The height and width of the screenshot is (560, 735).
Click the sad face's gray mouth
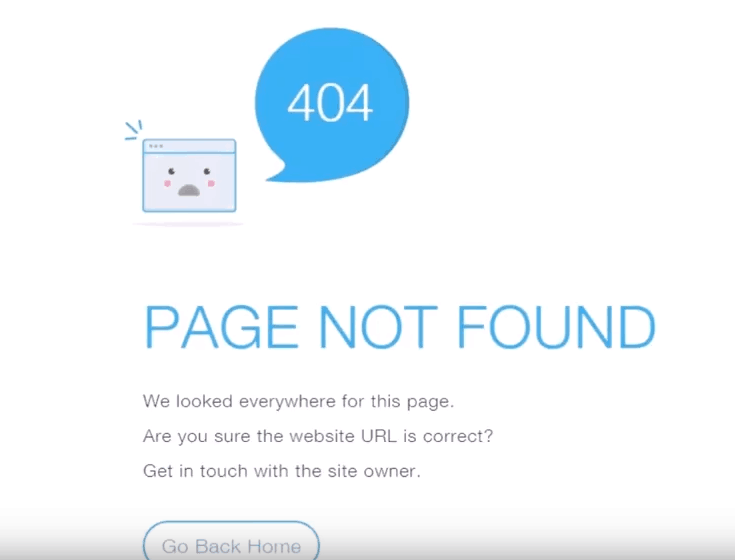(189, 190)
